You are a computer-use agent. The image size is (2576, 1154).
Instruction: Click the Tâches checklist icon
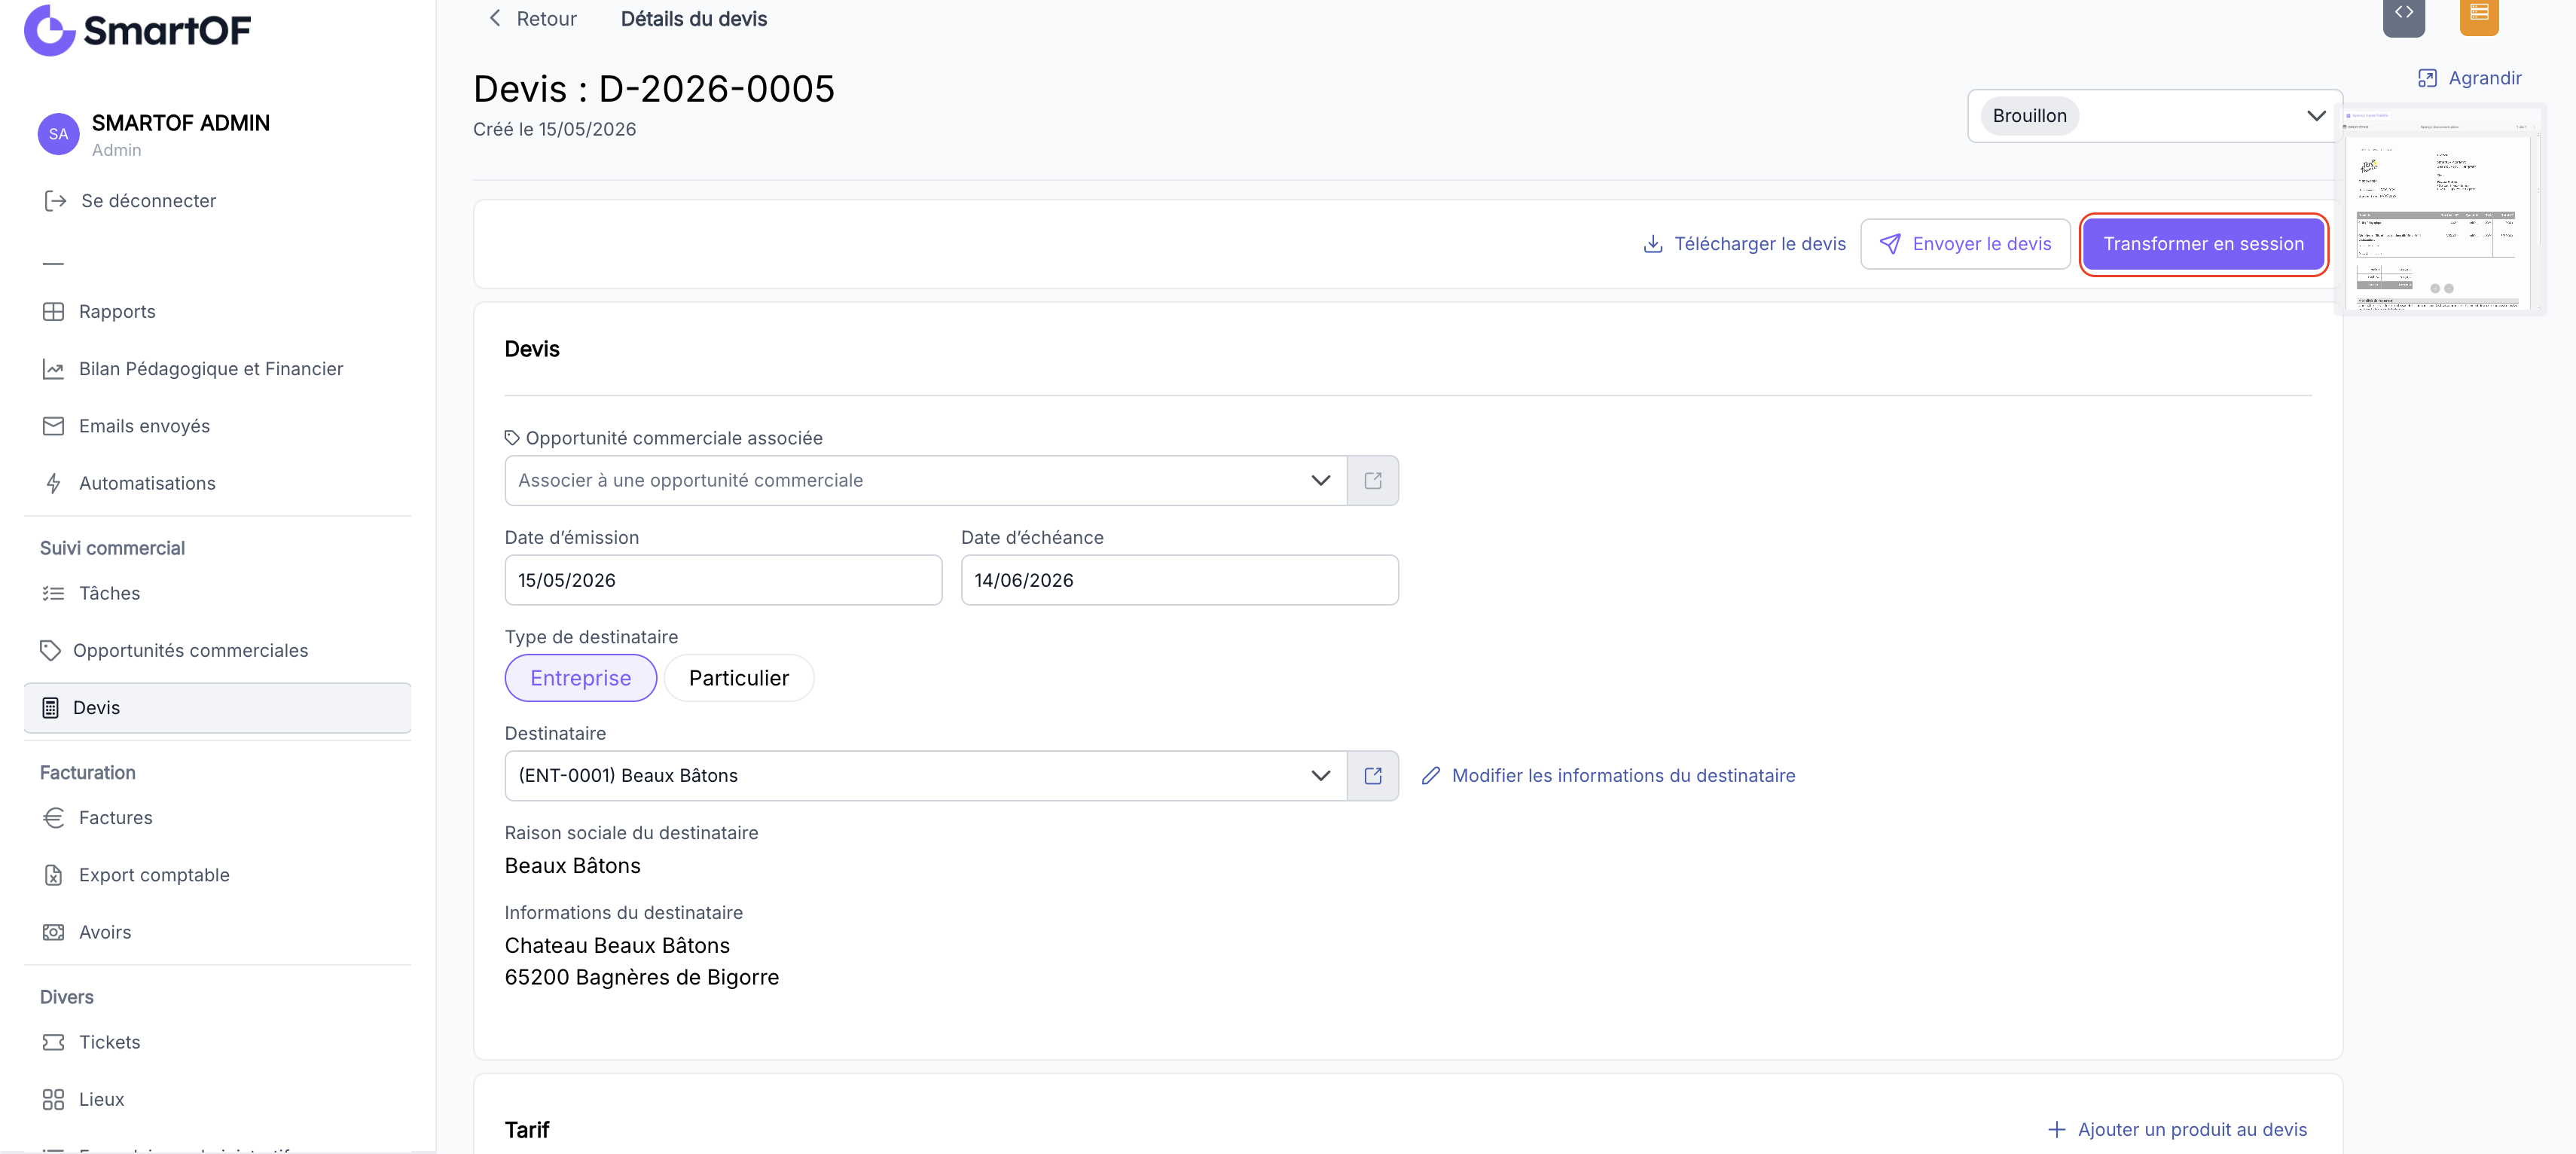53,593
